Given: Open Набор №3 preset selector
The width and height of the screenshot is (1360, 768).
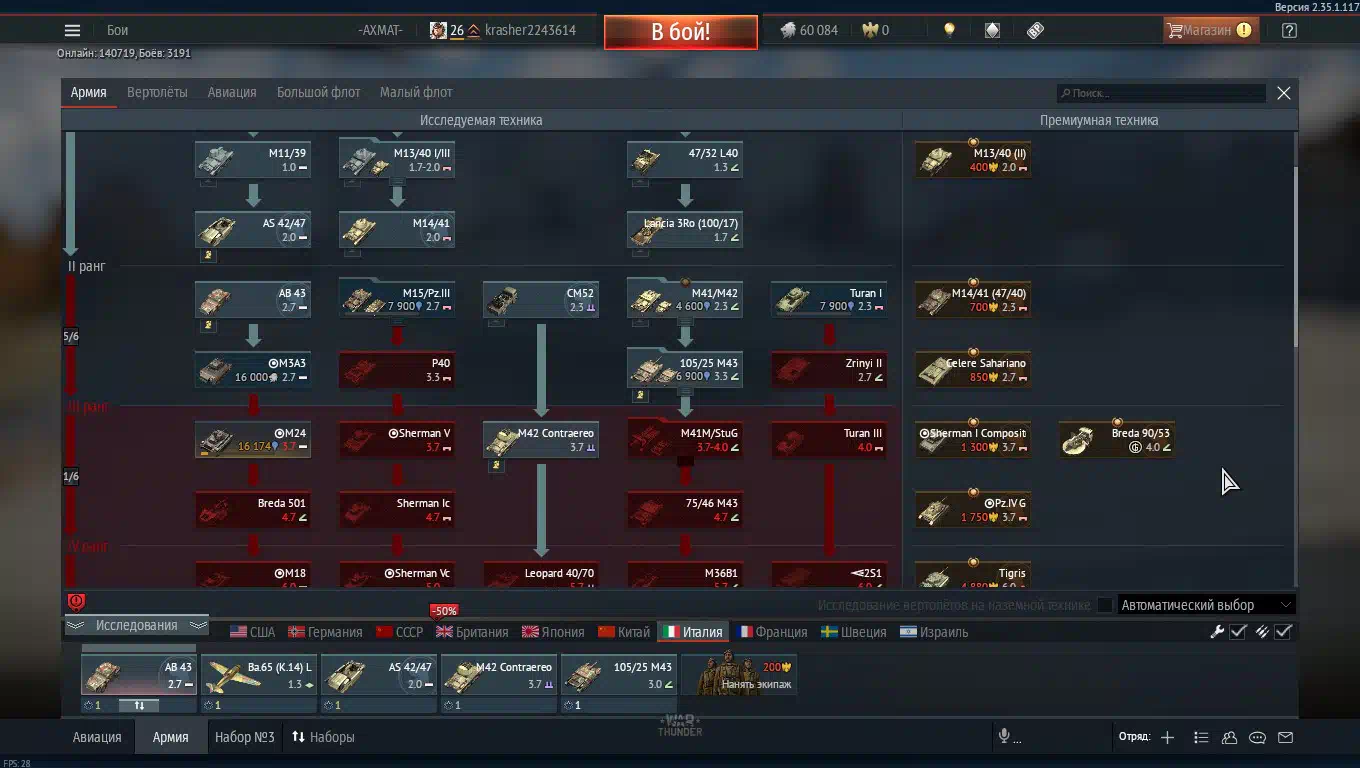Looking at the screenshot, I should pos(244,737).
